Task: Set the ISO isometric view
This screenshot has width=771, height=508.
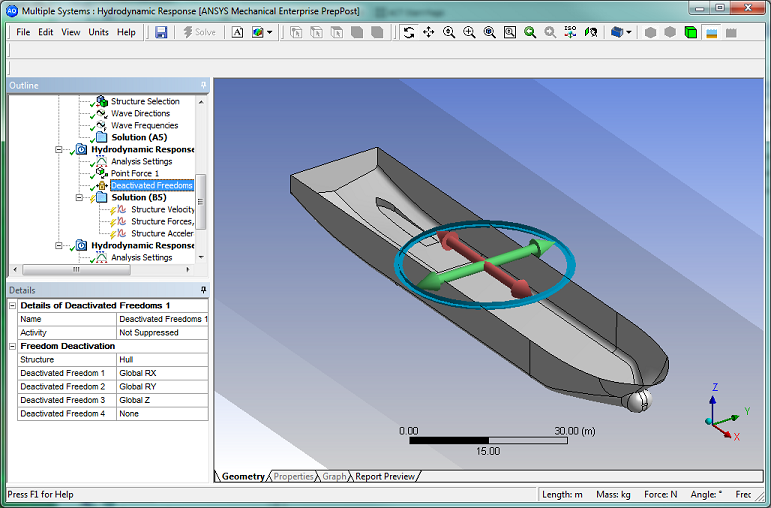Action: click(x=570, y=32)
